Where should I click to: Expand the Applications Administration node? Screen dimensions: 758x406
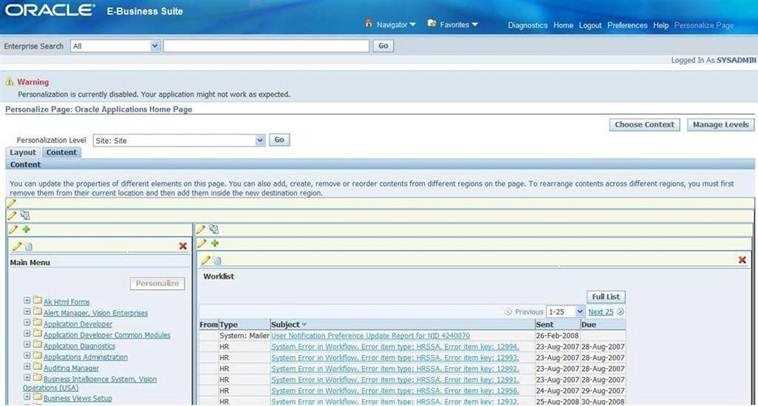(x=27, y=356)
